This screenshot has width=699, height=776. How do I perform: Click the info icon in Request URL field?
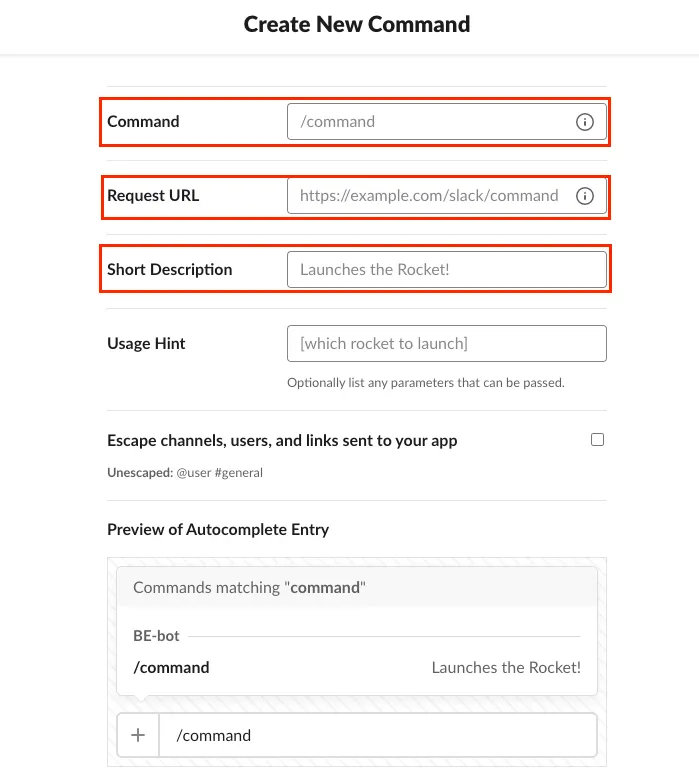(585, 196)
